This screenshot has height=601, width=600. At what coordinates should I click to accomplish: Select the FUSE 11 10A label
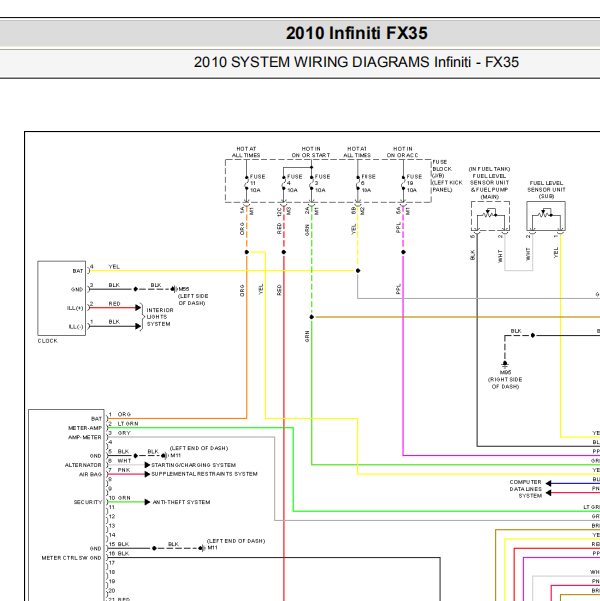click(257, 183)
